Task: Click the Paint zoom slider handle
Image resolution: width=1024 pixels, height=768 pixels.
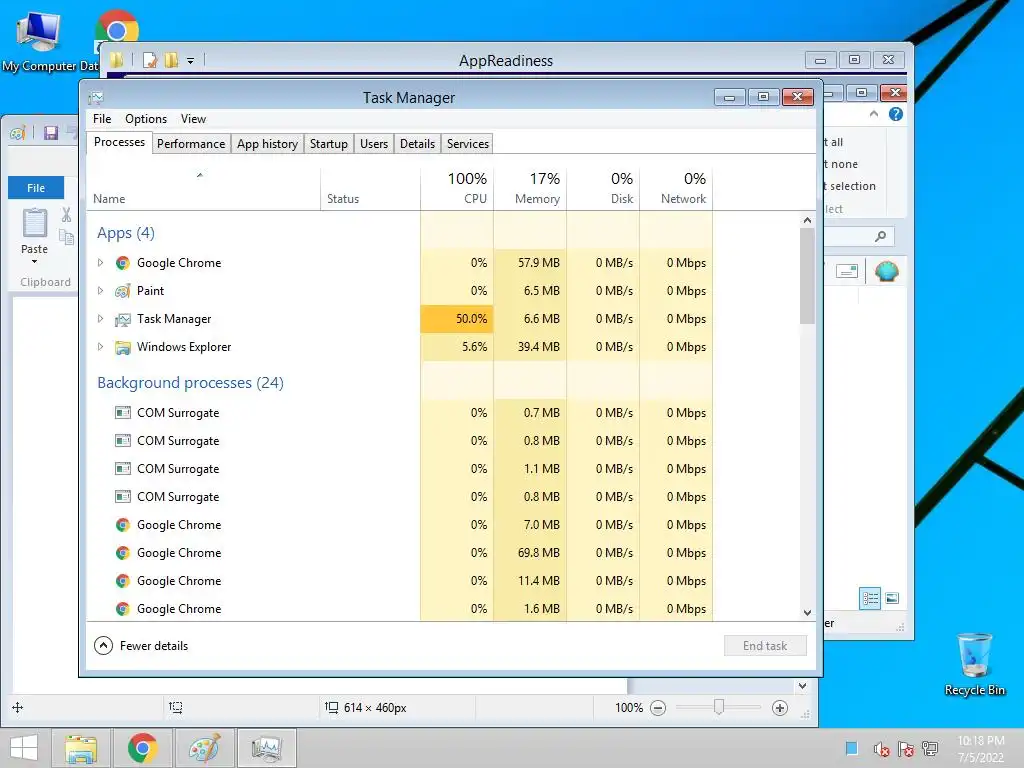Action: coord(719,707)
